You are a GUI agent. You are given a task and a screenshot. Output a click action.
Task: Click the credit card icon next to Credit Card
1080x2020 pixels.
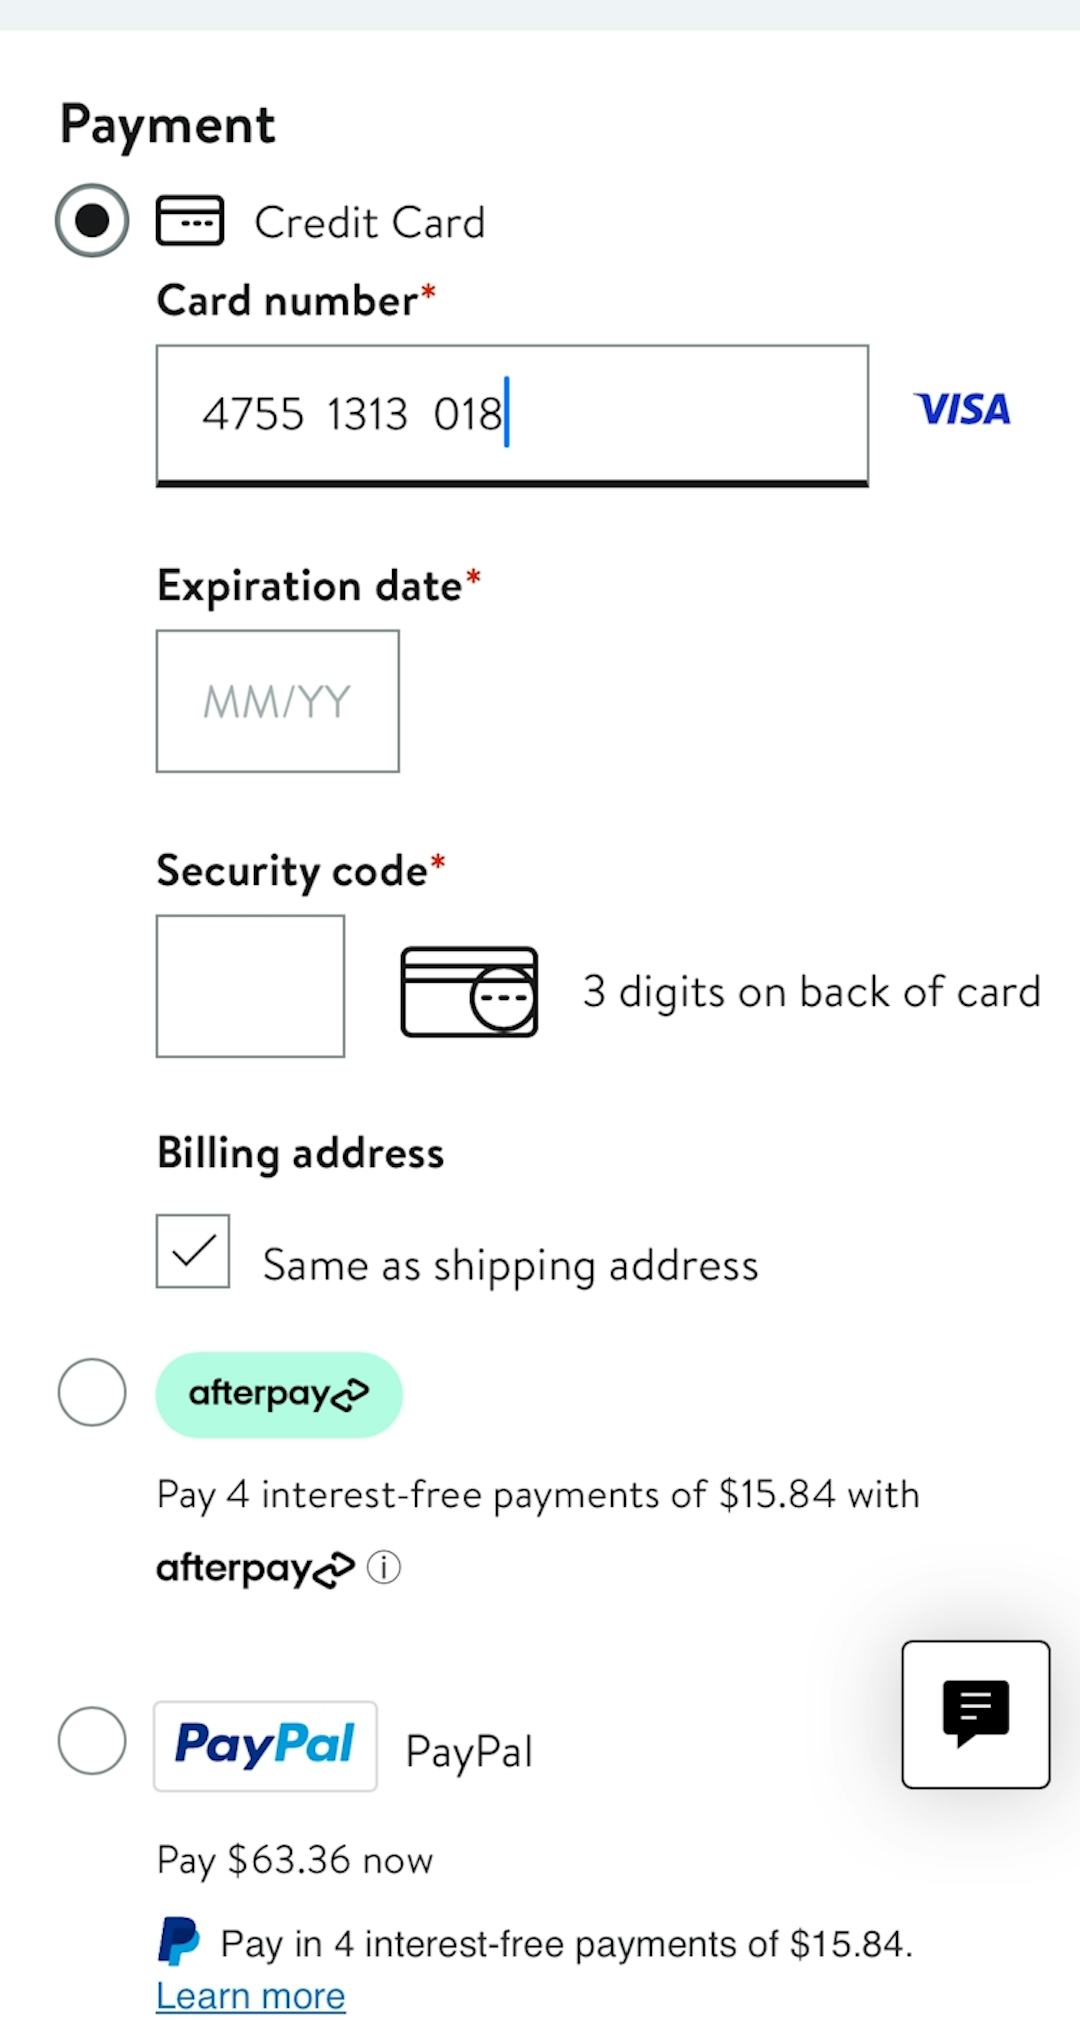[x=190, y=221]
